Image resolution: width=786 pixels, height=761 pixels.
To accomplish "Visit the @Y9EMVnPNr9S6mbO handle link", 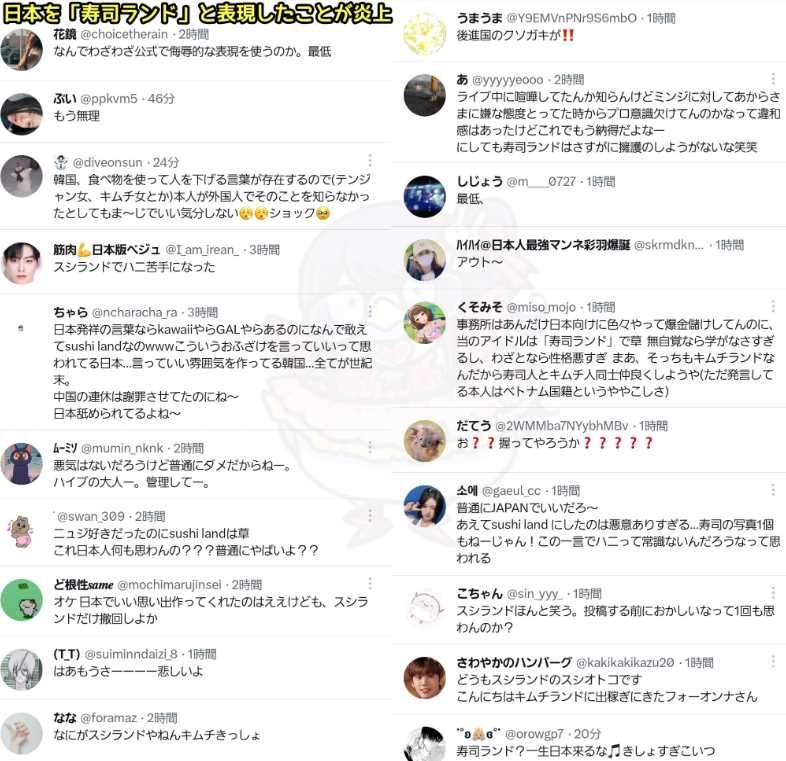I will [571, 18].
